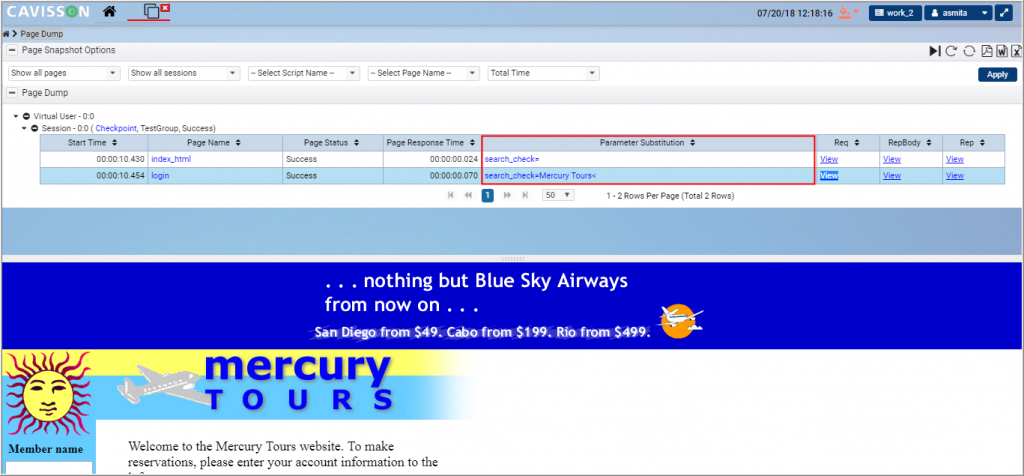Open the Total Time dropdown
1024x476 pixels.
pos(543,73)
